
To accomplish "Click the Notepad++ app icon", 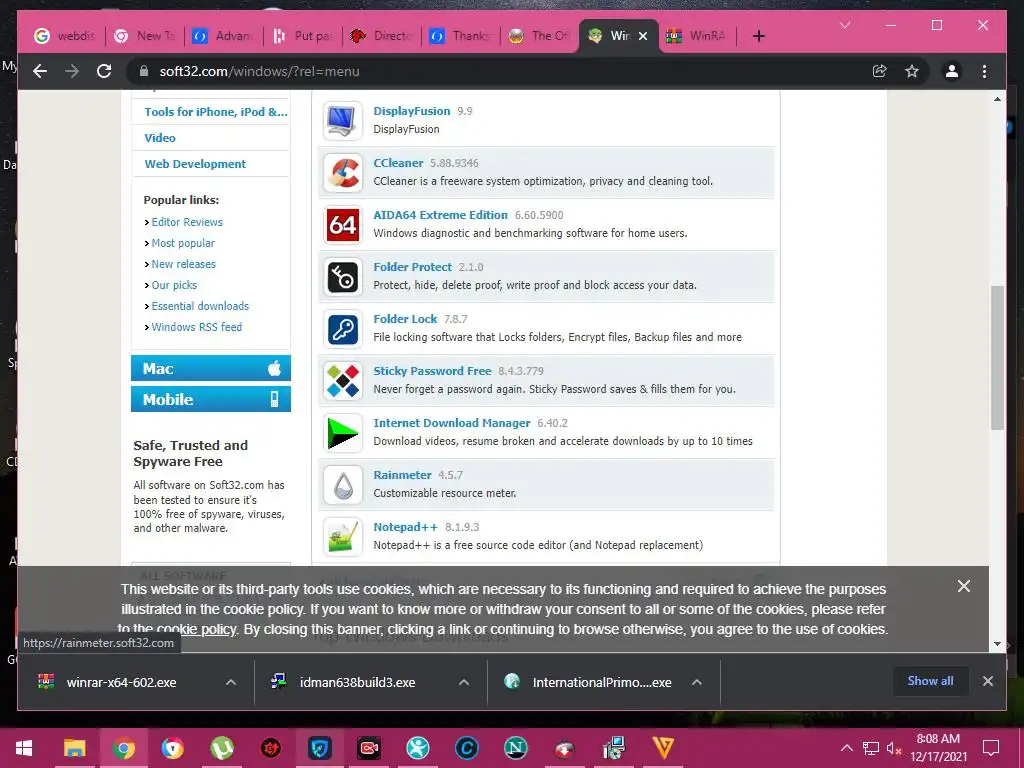I will (342, 537).
